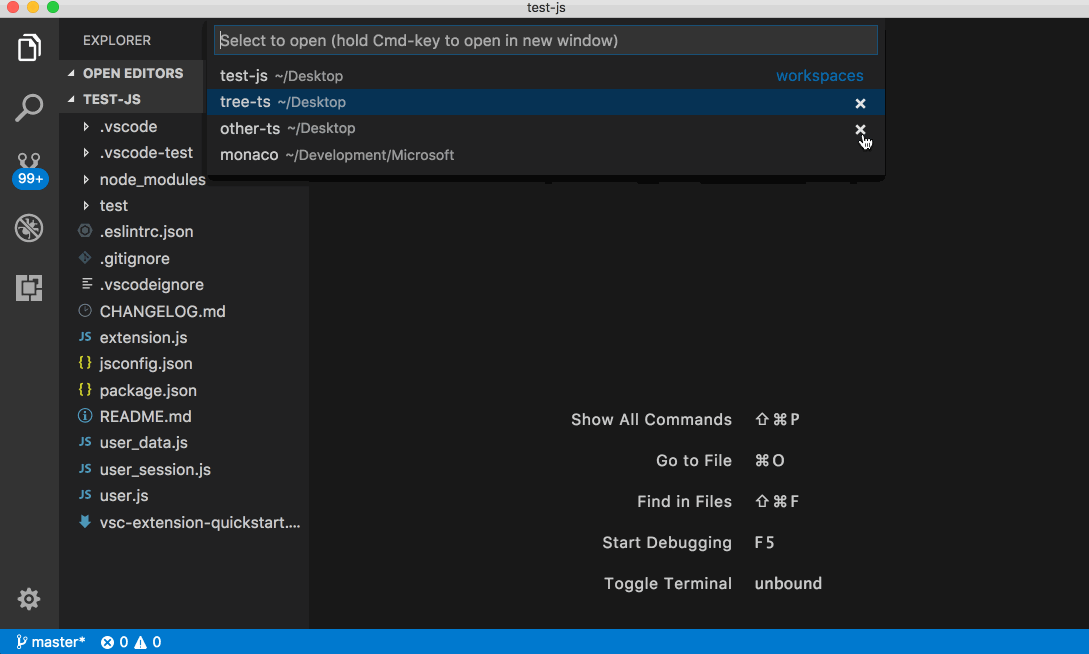Open Source Control view with 99+ badge

[29, 168]
